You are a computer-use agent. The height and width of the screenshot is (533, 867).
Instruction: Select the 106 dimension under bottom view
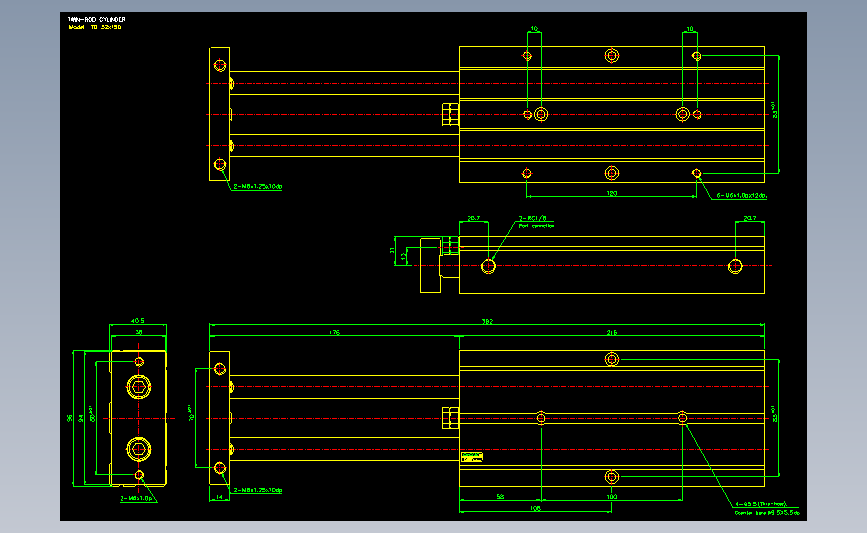pyautogui.click(x=535, y=508)
